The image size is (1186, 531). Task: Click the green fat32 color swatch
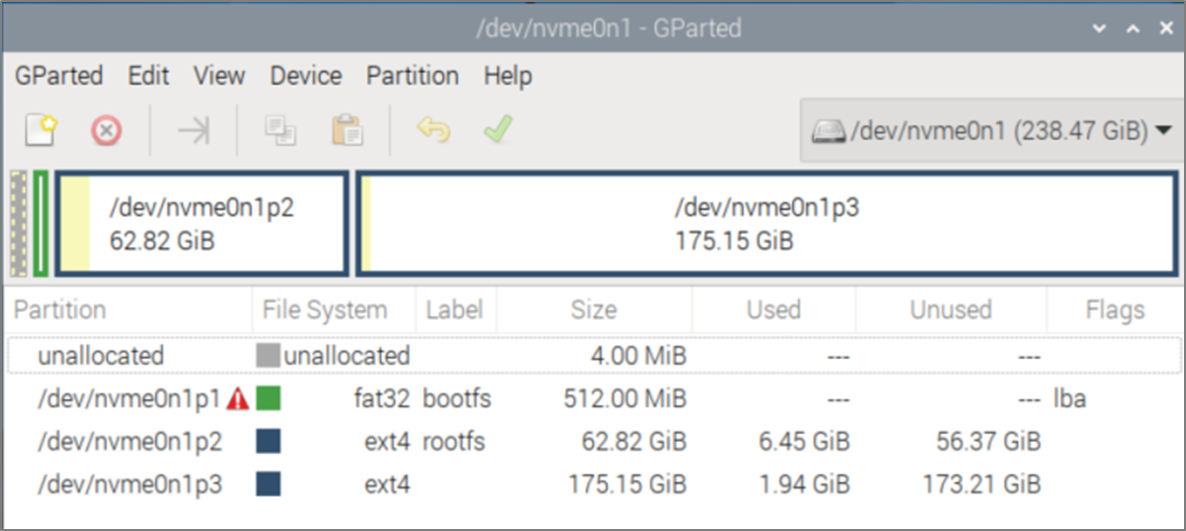coord(269,399)
